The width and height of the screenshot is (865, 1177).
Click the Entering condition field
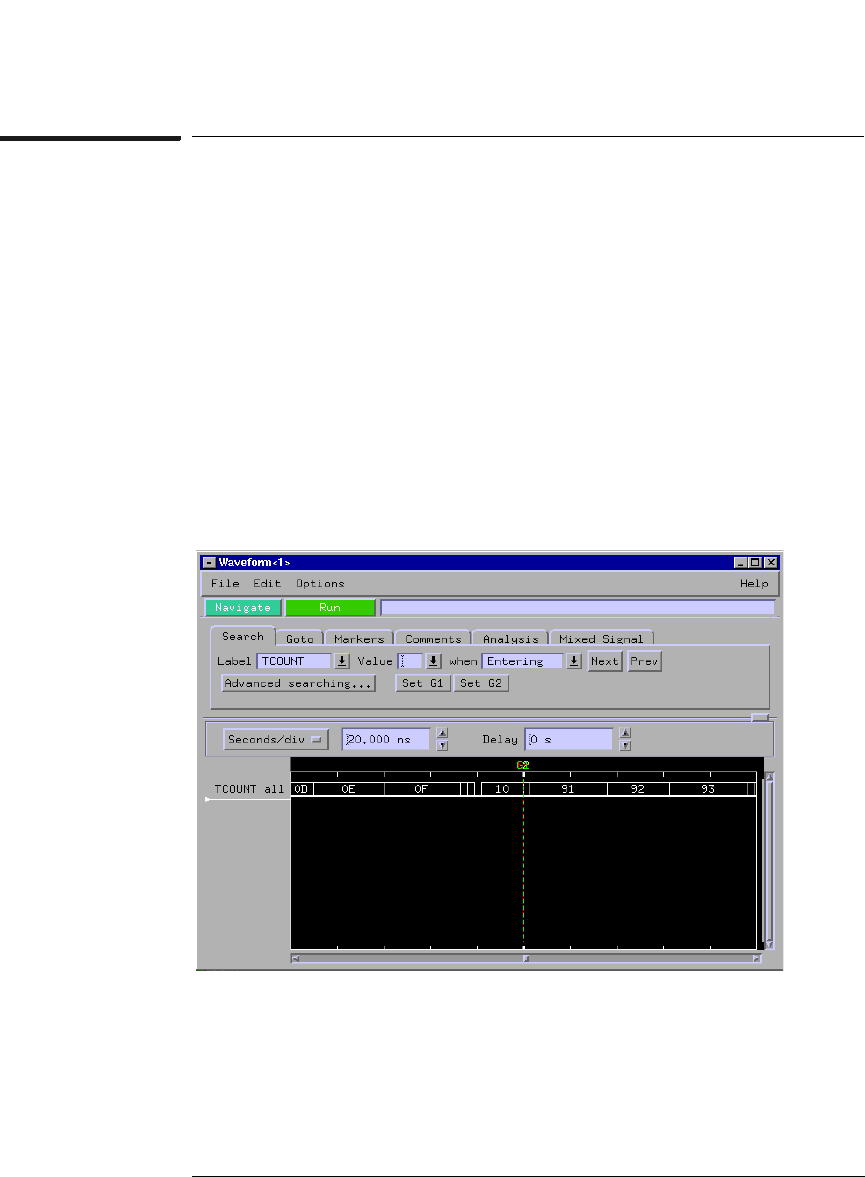click(522, 661)
